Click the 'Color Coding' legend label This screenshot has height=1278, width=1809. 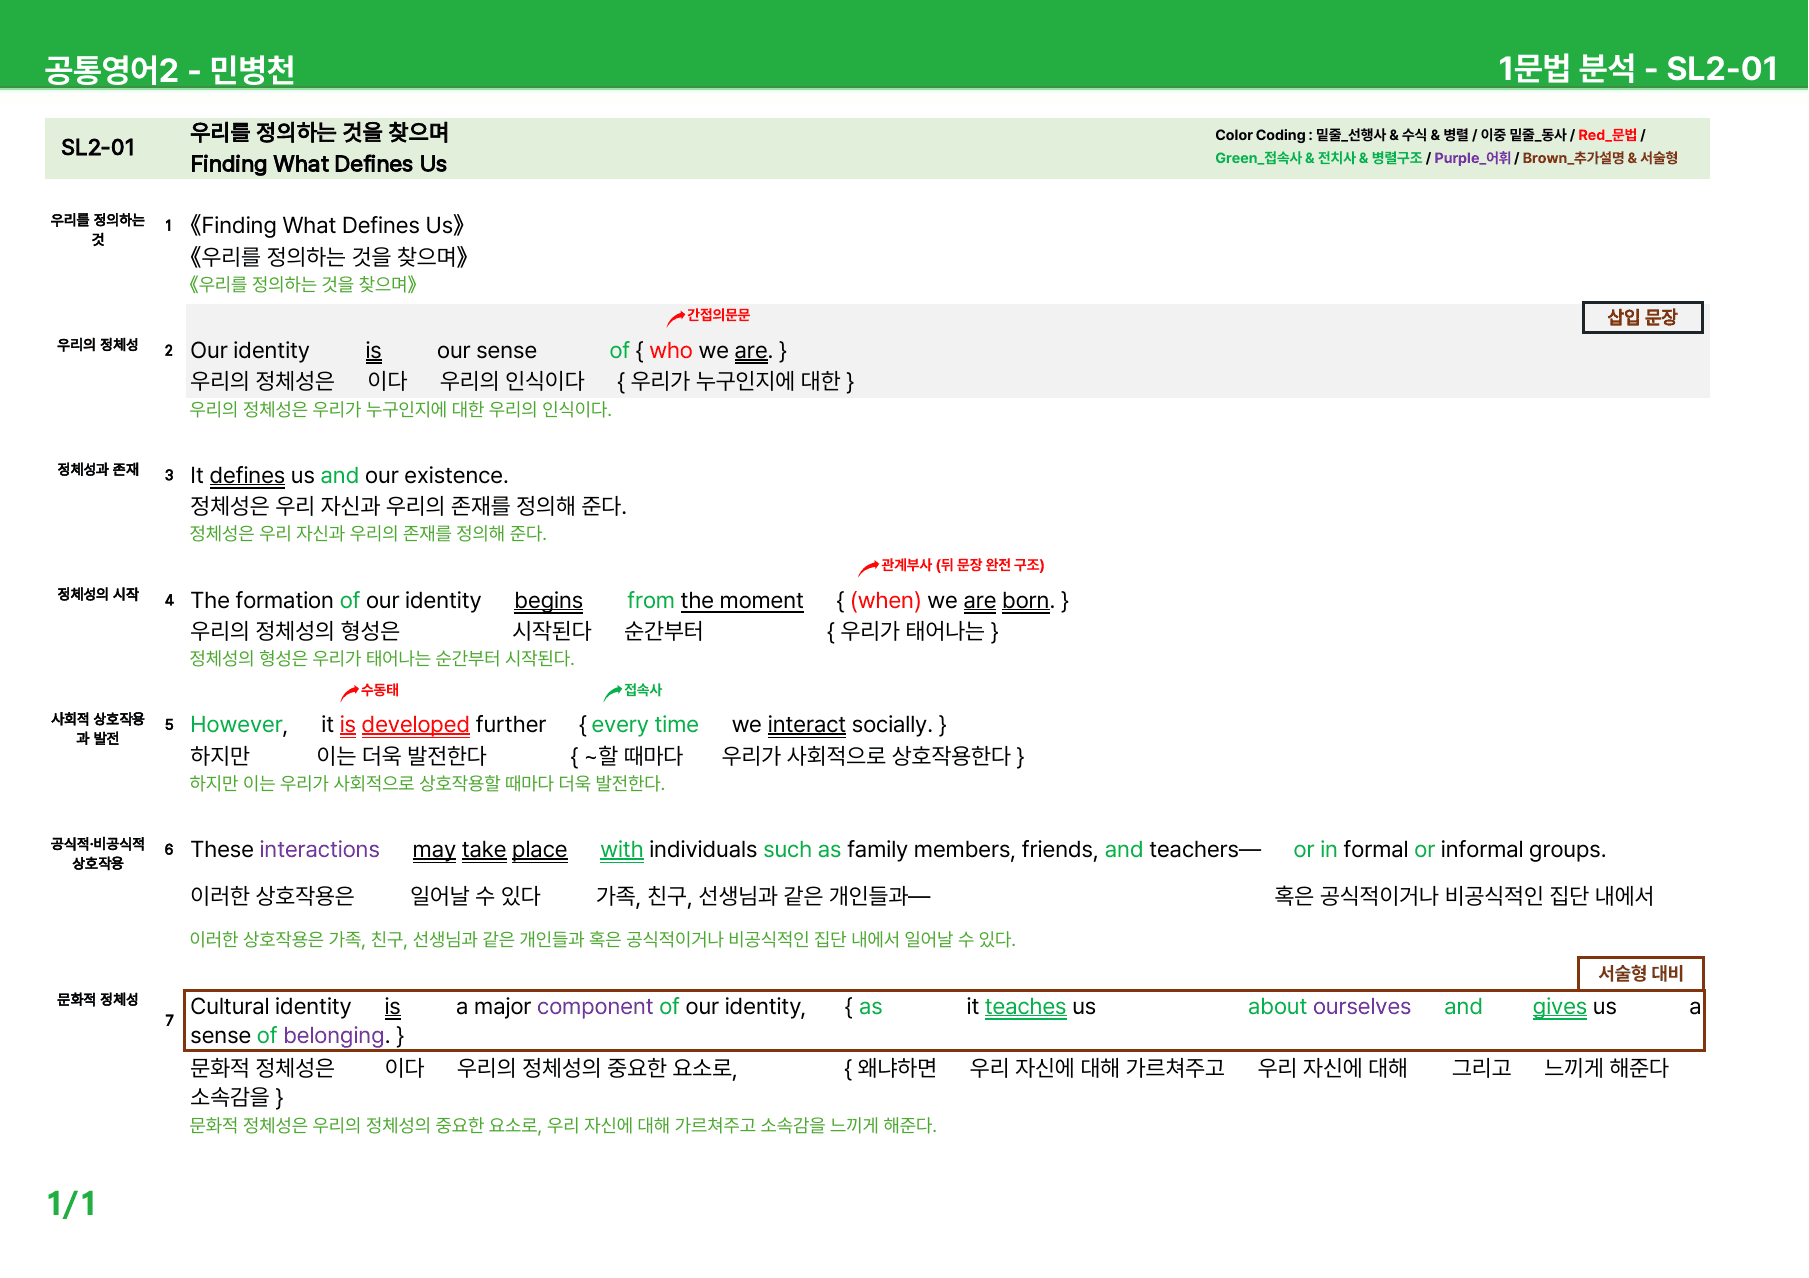pyautogui.click(x=1260, y=135)
